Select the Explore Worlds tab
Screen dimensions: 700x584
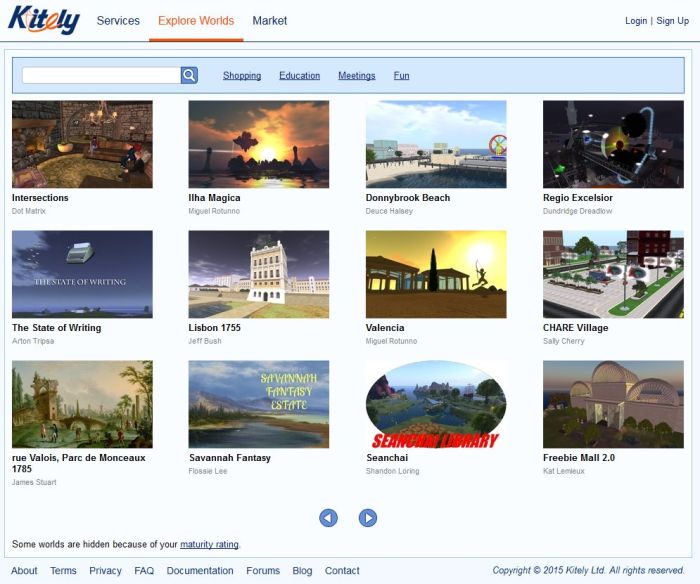coord(196,21)
